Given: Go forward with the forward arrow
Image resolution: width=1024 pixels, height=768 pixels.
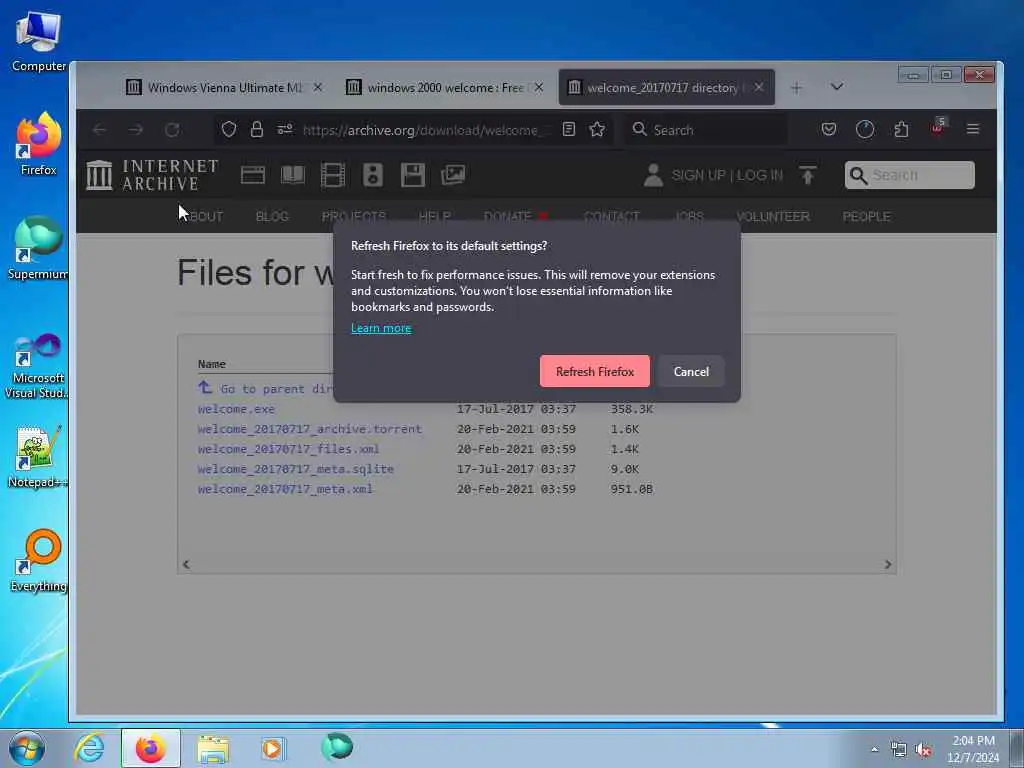Looking at the screenshot, I should pyautogui.click(x=135, y=130).
